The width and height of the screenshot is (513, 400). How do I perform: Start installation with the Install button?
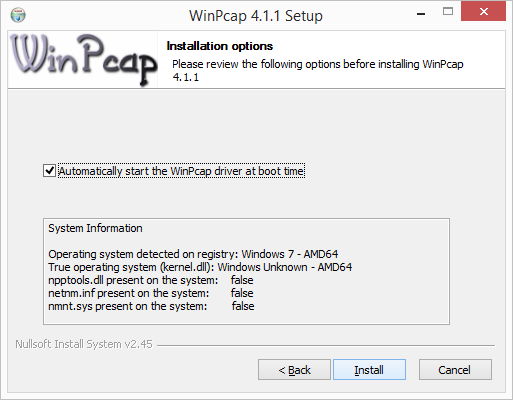click(x=369, y=370)
